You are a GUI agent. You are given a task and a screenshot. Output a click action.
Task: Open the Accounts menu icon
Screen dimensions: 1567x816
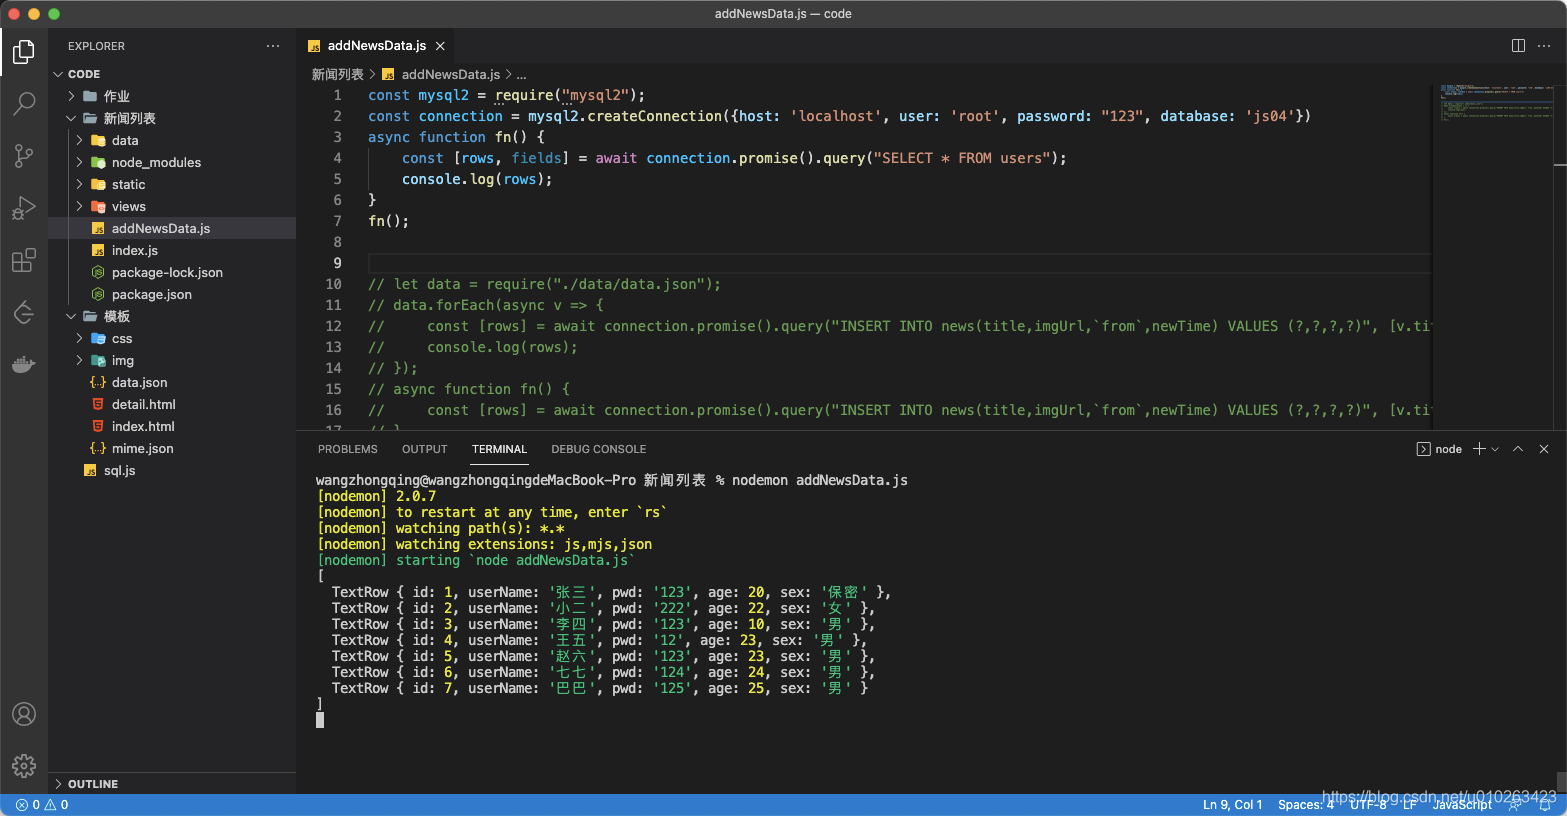coord(24,714)
